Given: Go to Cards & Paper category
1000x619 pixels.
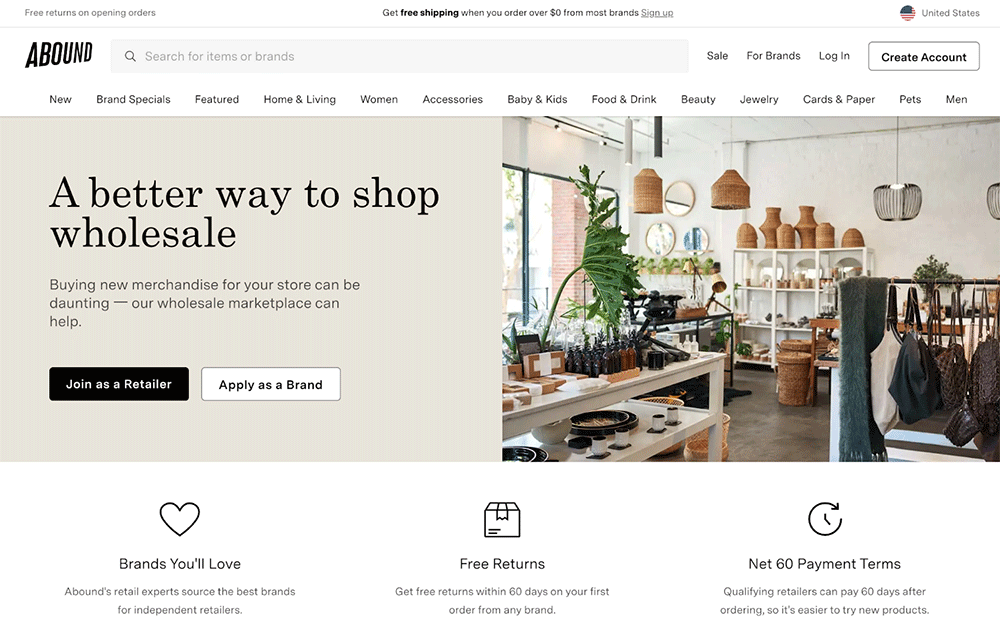Looking at the screenshot, I should [839, 99].
